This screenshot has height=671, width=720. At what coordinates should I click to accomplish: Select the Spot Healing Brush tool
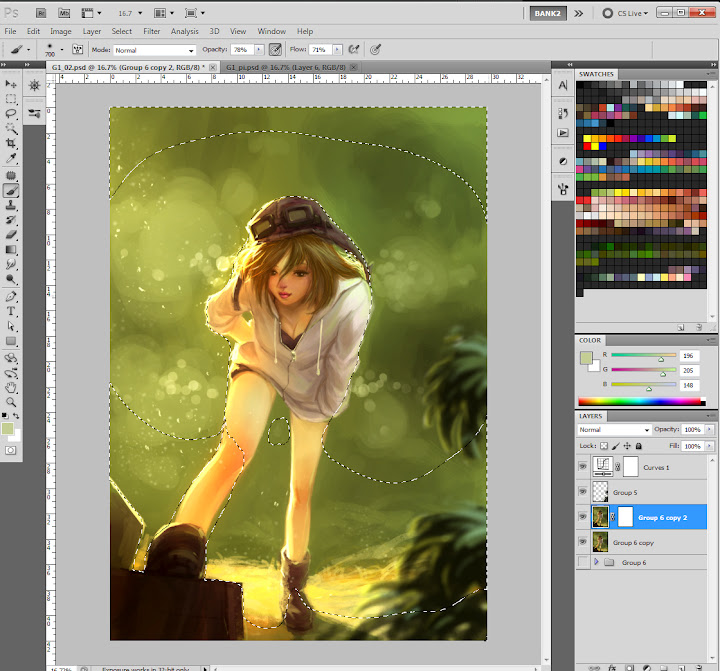pos(11,175)
